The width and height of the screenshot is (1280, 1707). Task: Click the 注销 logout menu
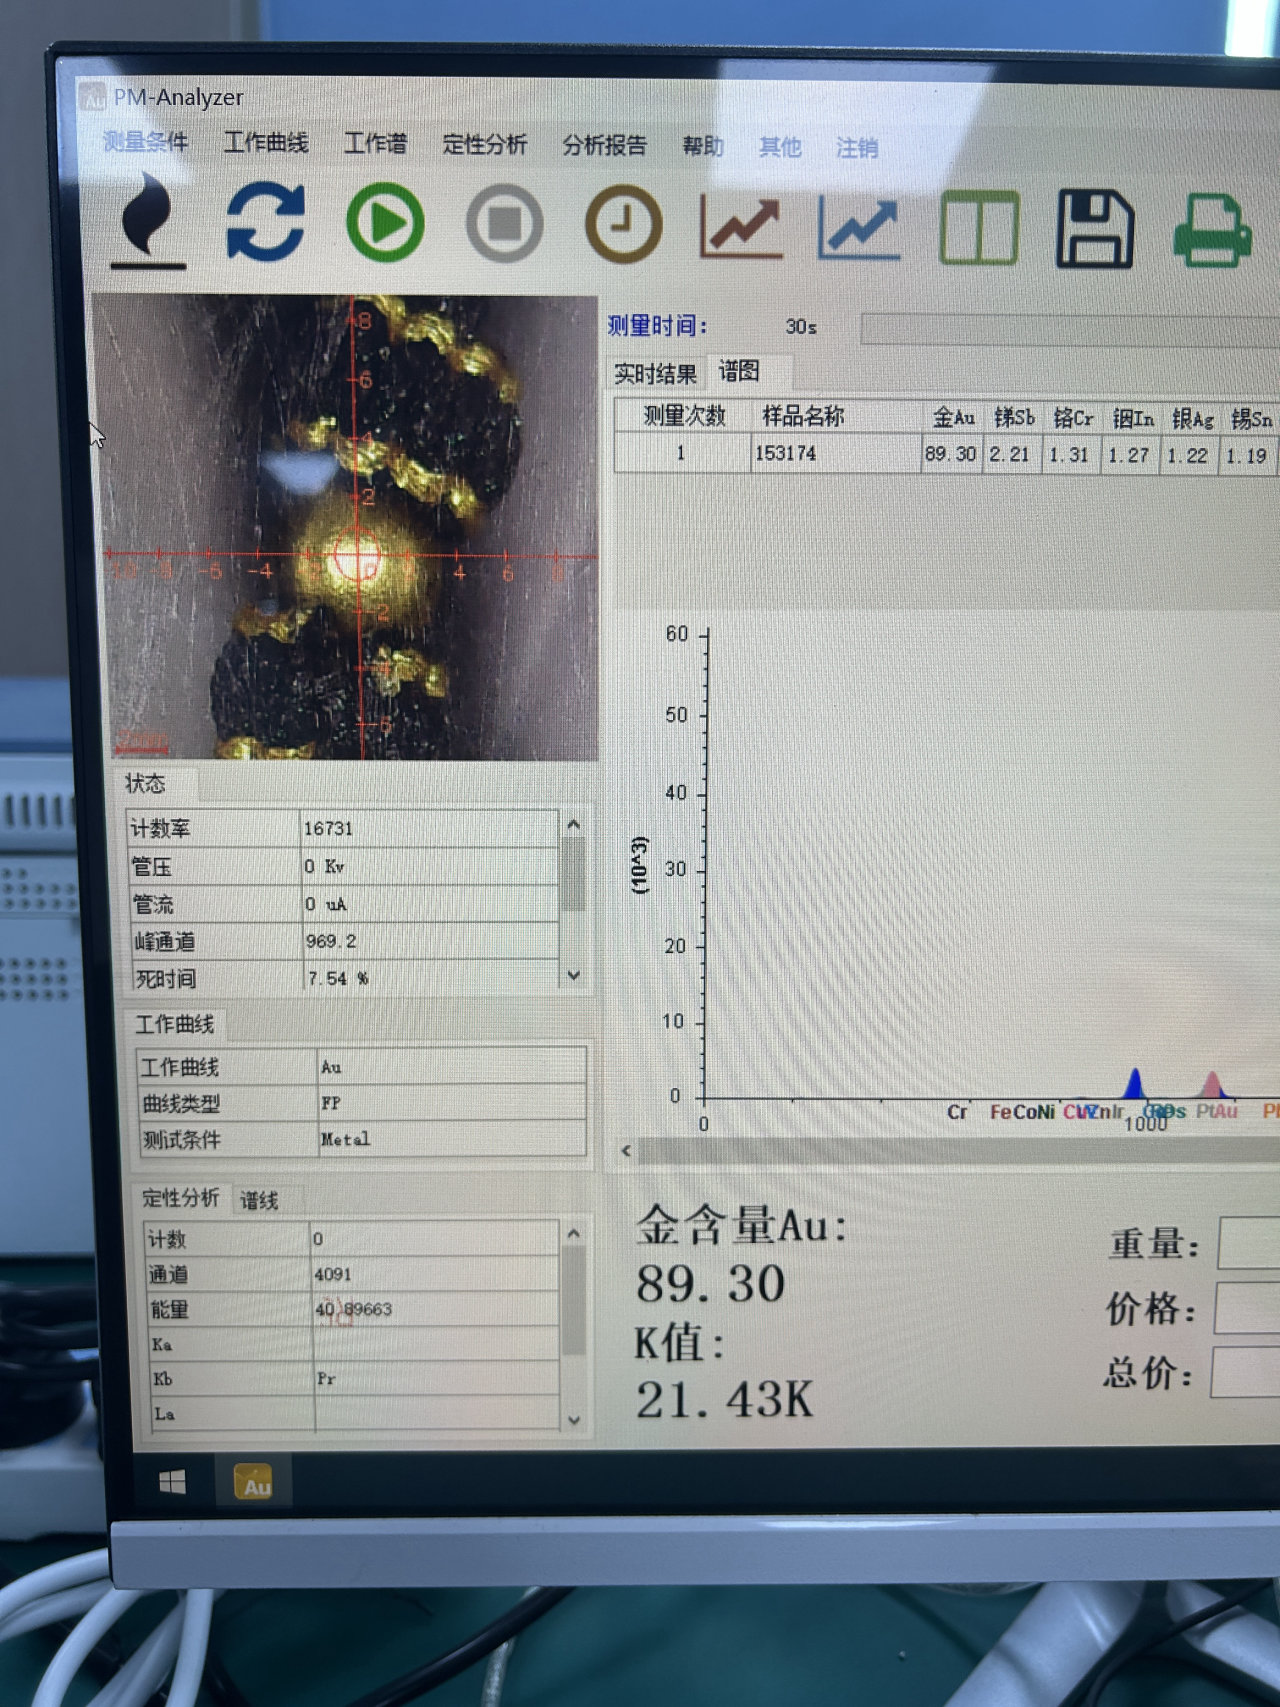[857, 149]
